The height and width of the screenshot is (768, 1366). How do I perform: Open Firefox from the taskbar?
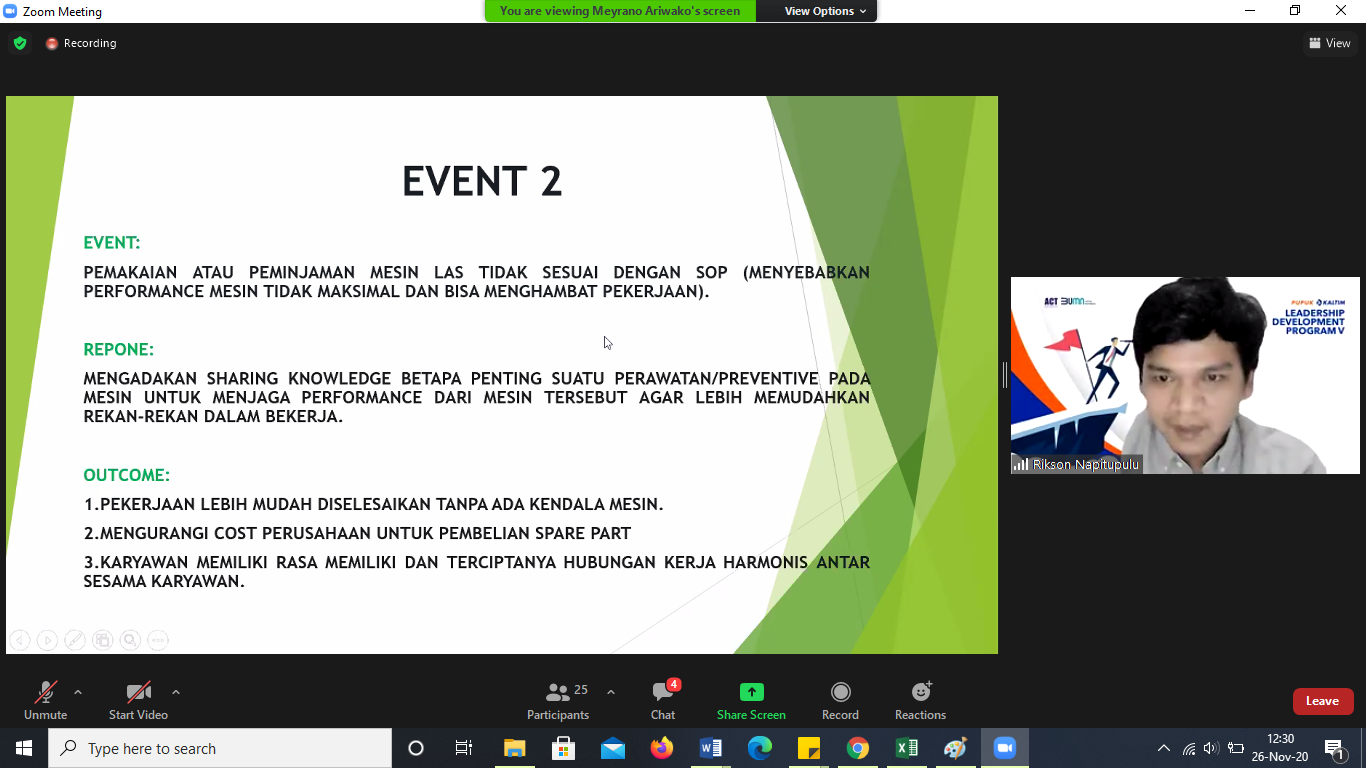[x=661, y=748]
